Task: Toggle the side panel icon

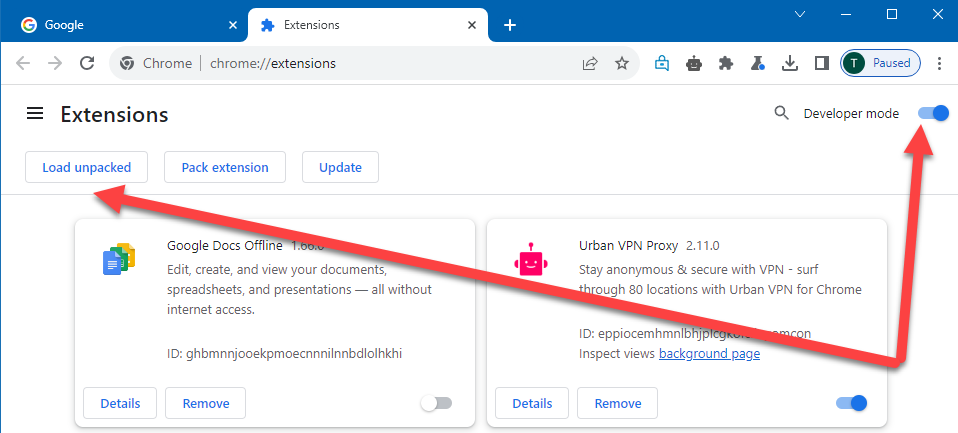Action: tap(821, 63)
